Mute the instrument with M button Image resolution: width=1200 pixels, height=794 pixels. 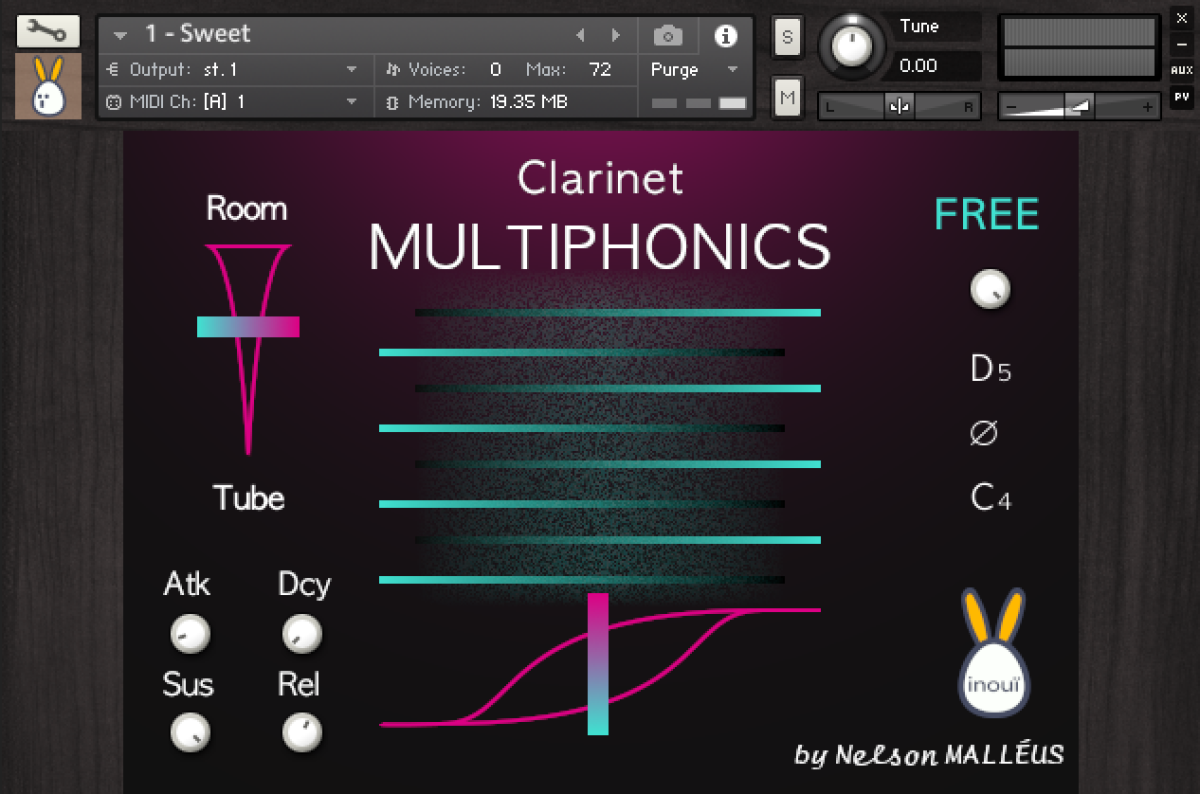[787, 97]
